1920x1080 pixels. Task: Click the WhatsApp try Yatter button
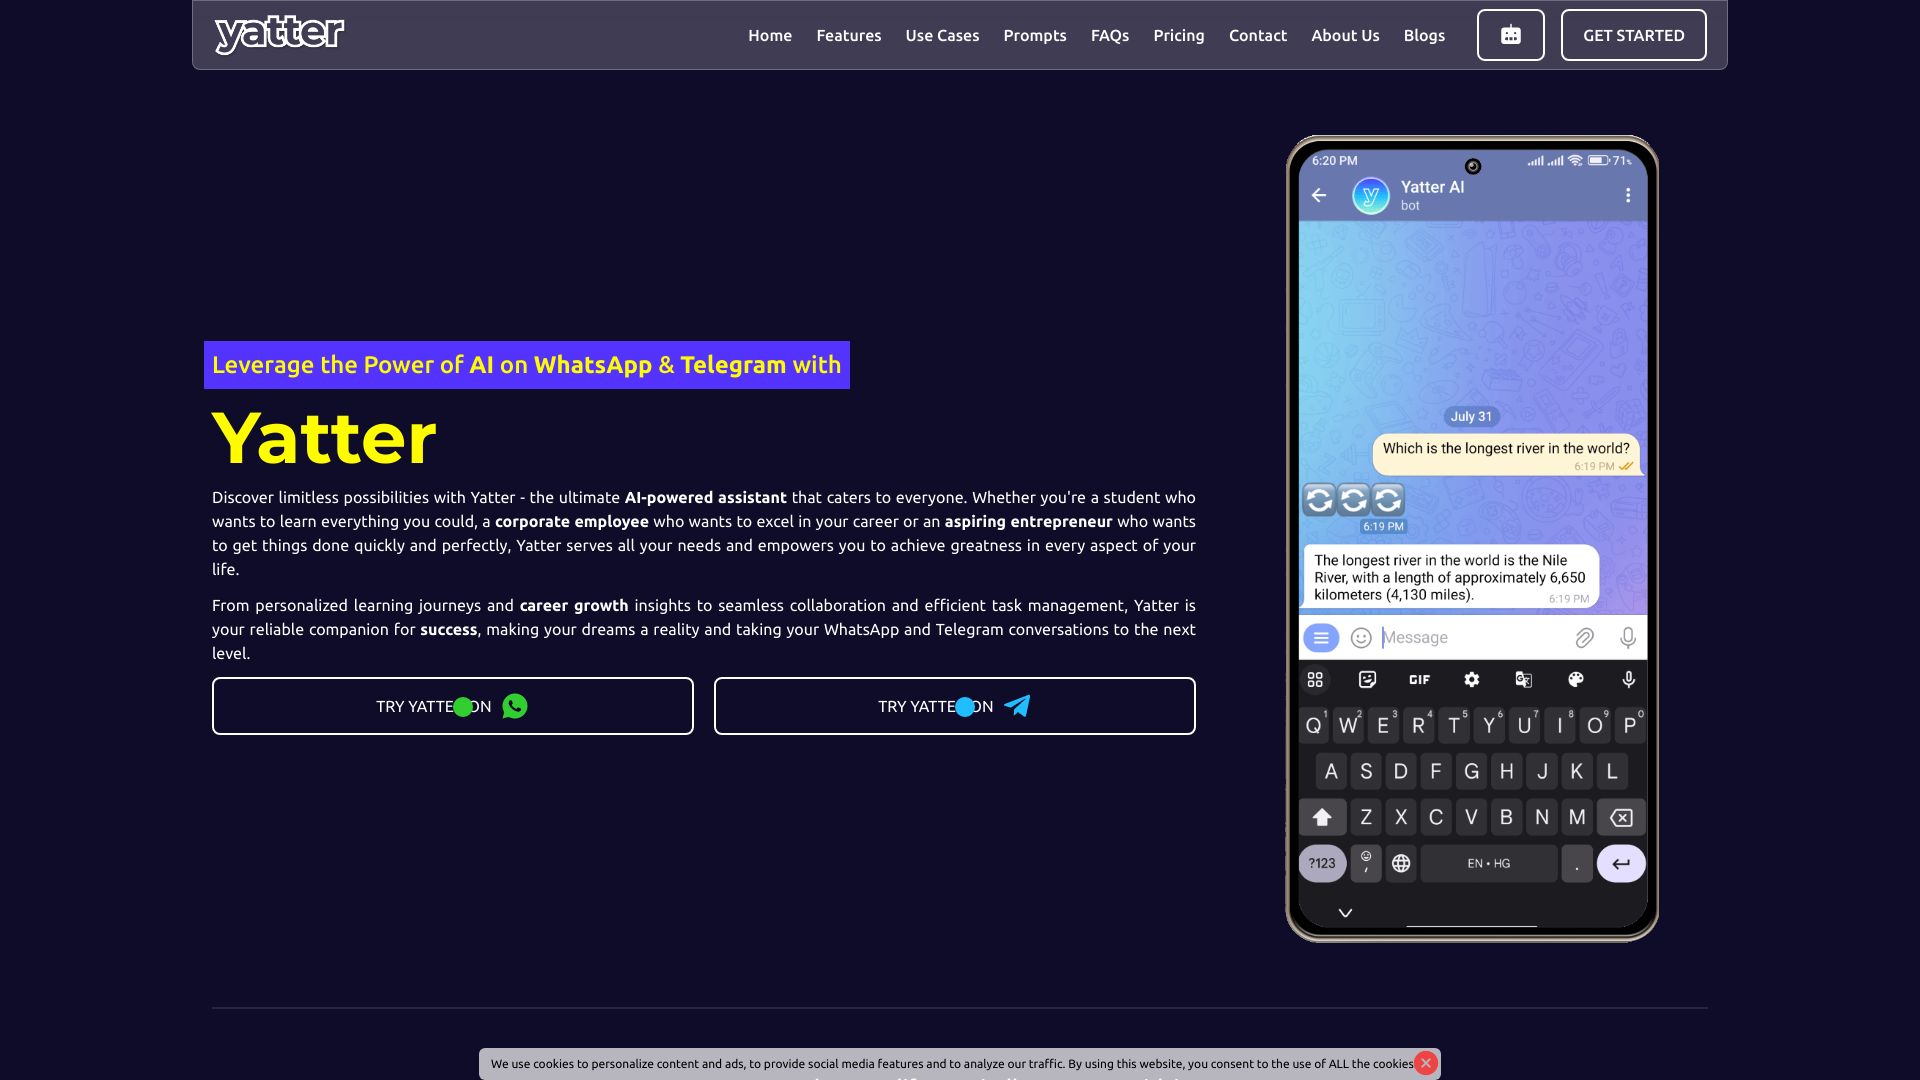click(x=452, y=705)
